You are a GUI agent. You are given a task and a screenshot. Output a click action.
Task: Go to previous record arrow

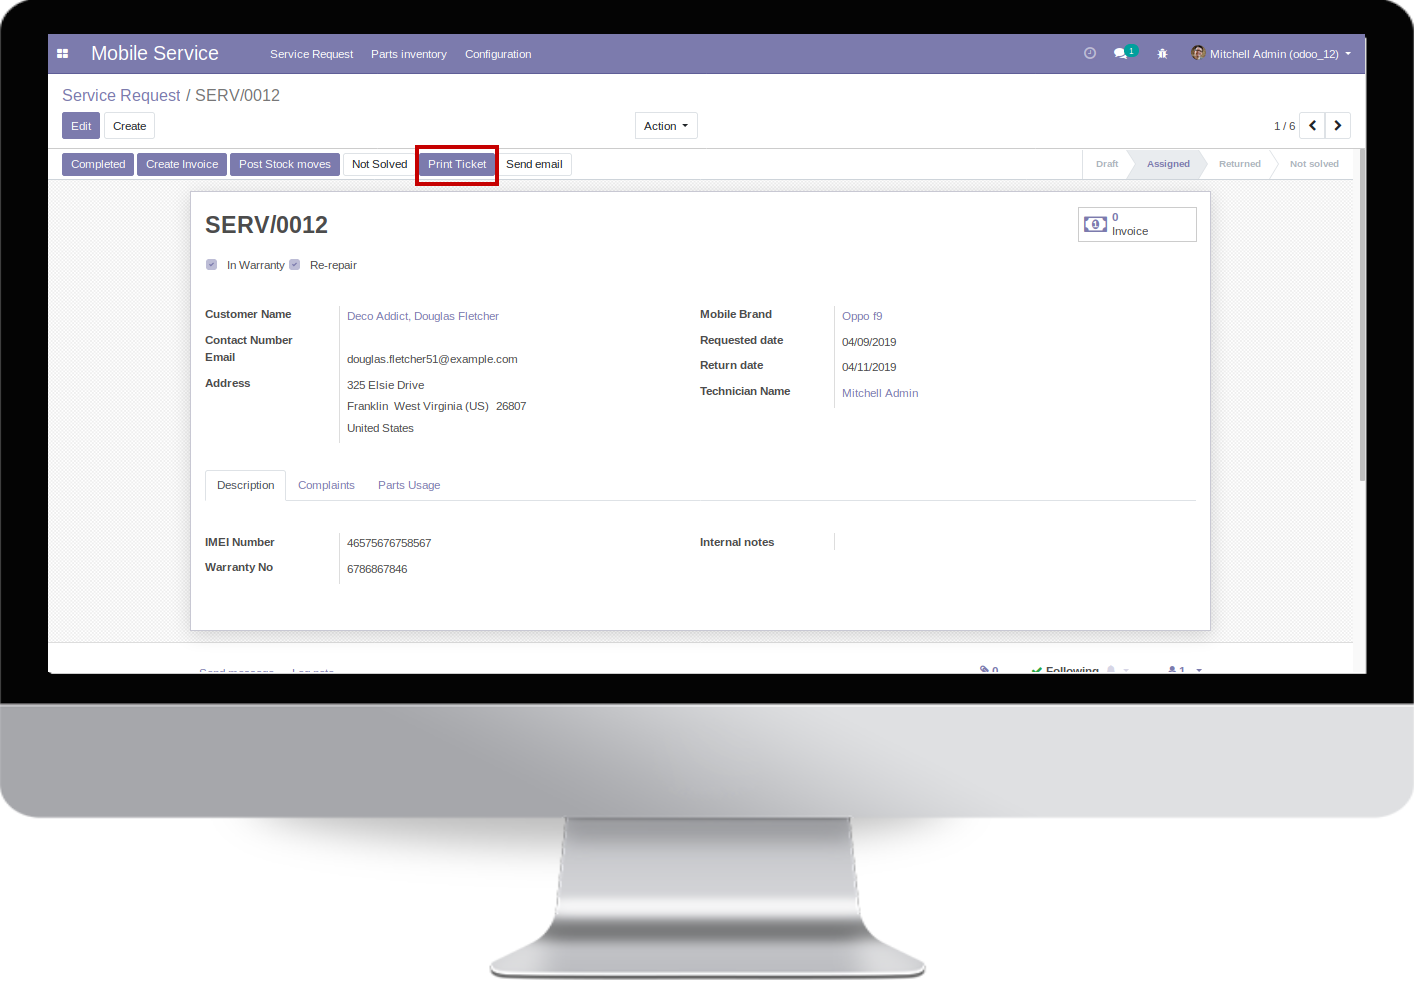1312,126
